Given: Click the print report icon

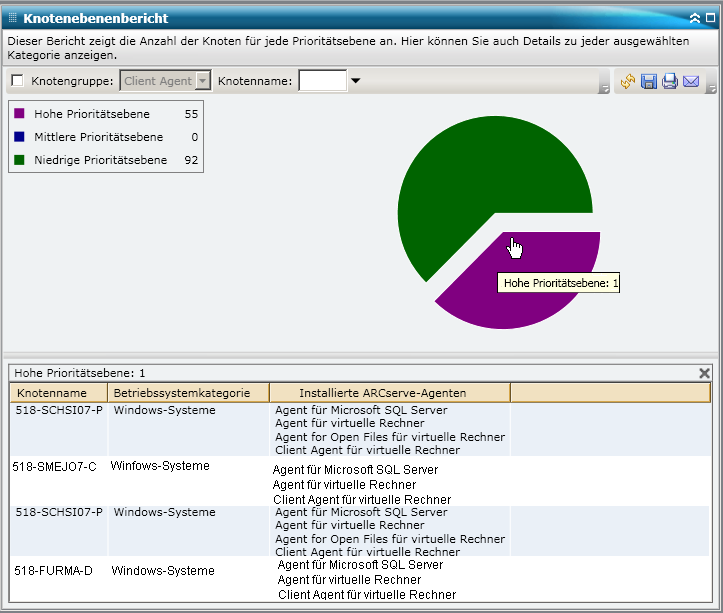Looking at the screenshot, I should coord(670,82).
